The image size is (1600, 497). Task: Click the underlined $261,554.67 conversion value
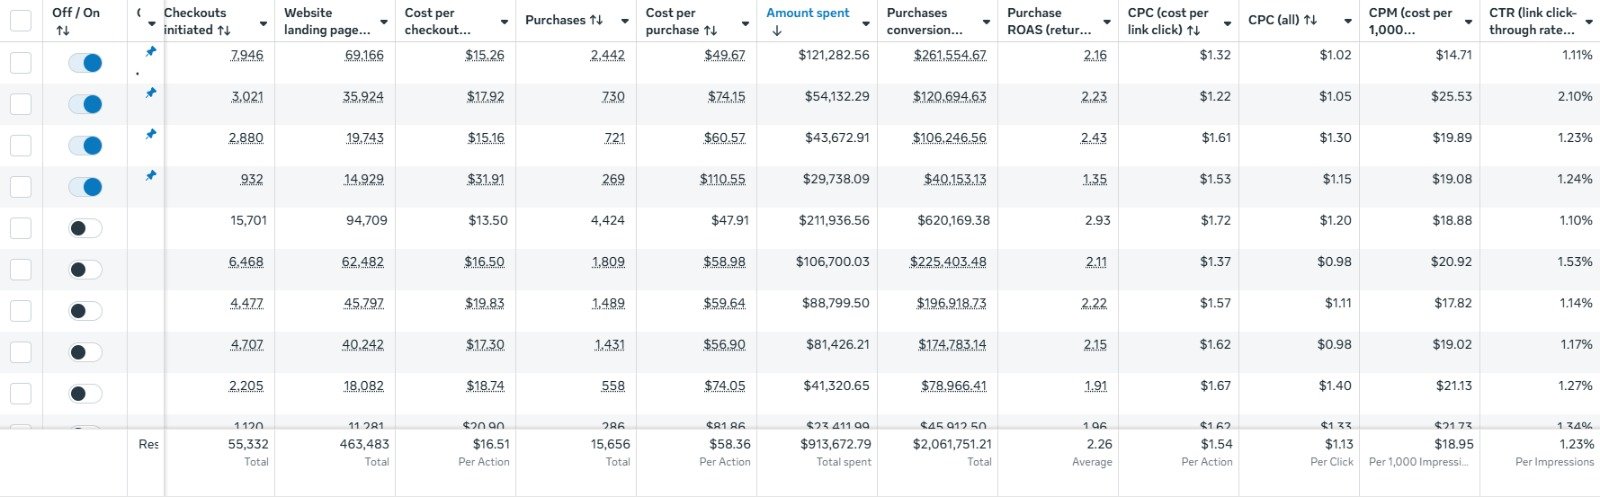tap(949, 55)
